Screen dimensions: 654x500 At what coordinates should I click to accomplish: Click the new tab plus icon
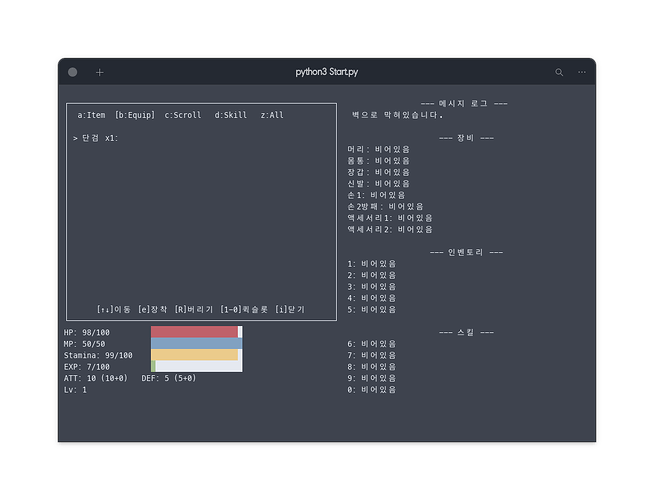pyautogui.click(x=100, y=73)
